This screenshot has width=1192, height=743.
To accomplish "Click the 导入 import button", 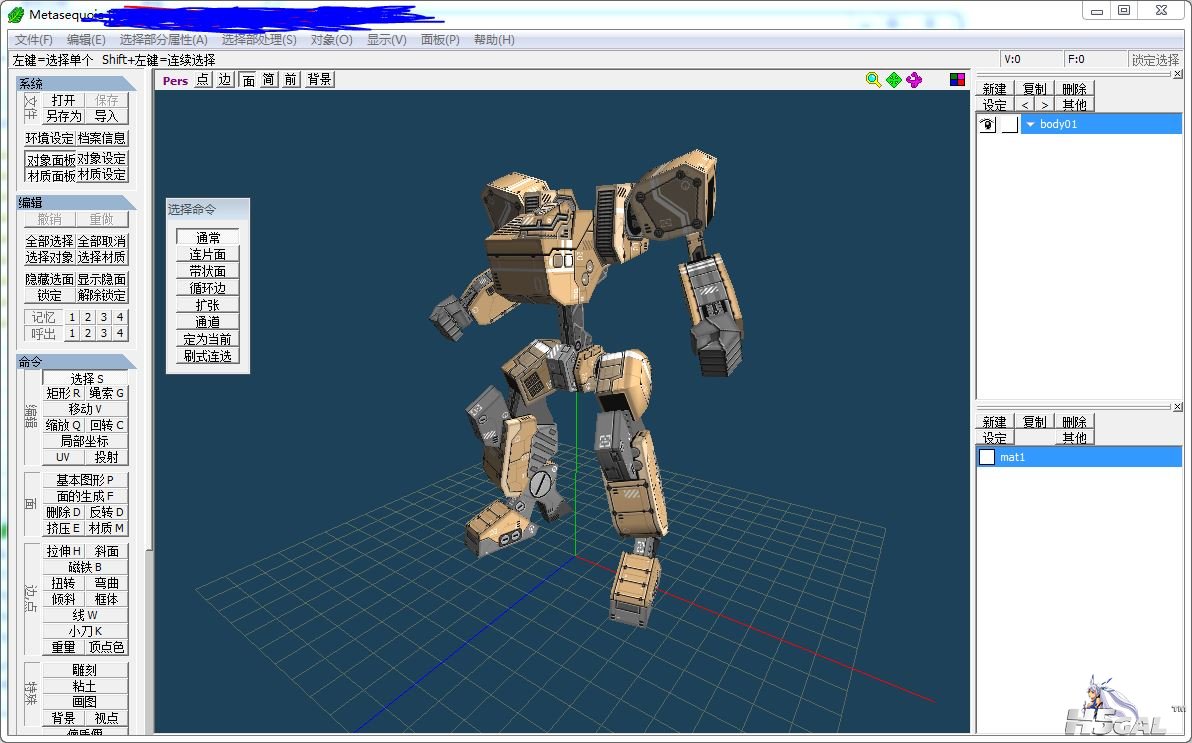I will point(106,116).
